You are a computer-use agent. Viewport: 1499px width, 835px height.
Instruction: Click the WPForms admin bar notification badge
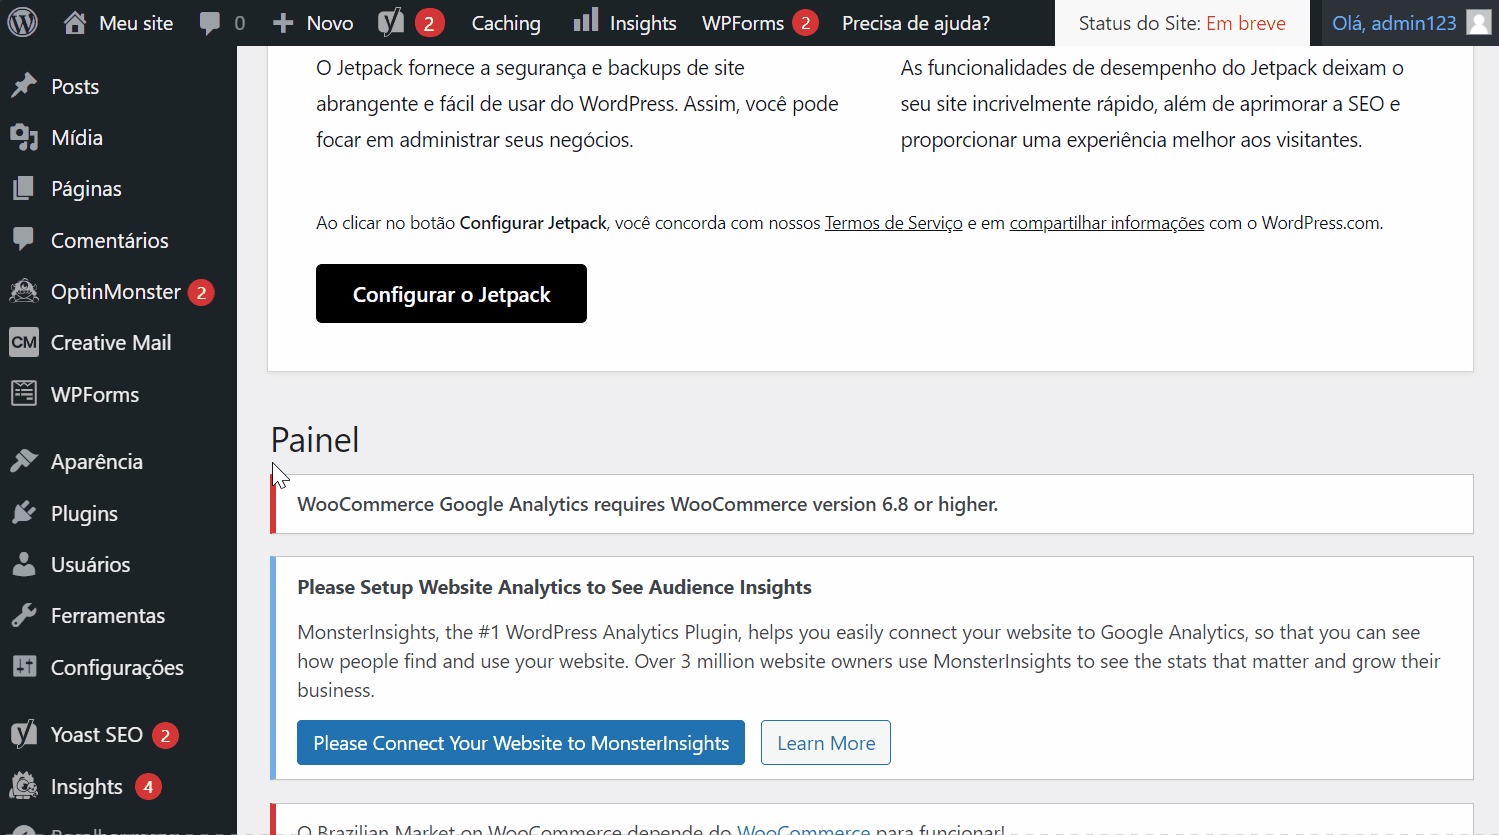805,23
